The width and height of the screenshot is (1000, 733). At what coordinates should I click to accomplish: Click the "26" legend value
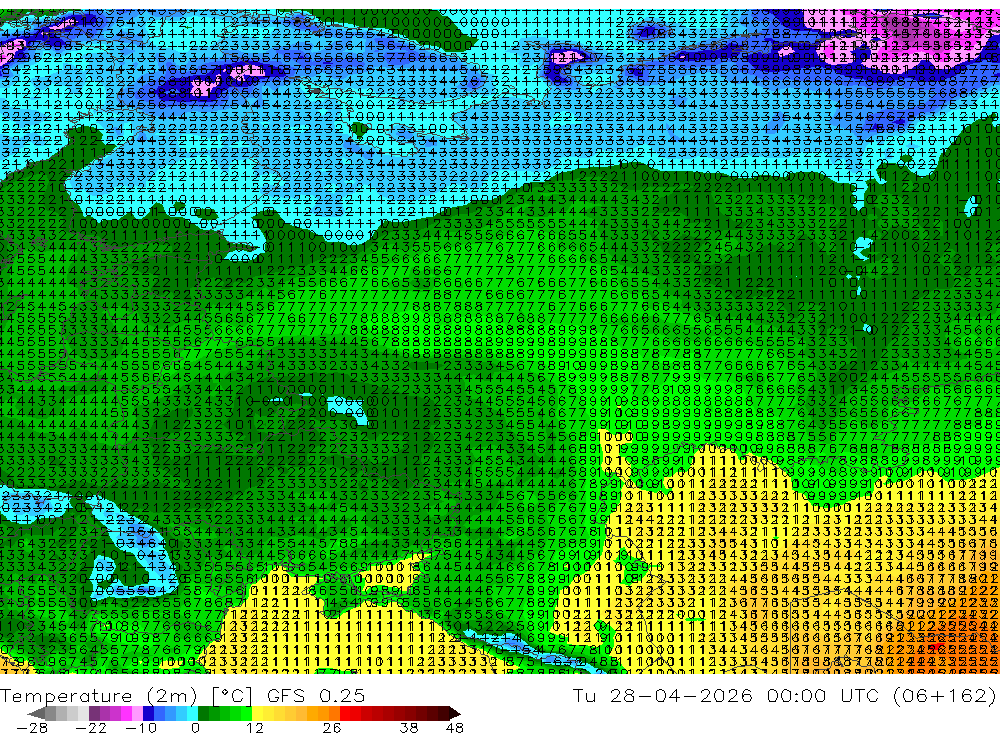(332, 728)
